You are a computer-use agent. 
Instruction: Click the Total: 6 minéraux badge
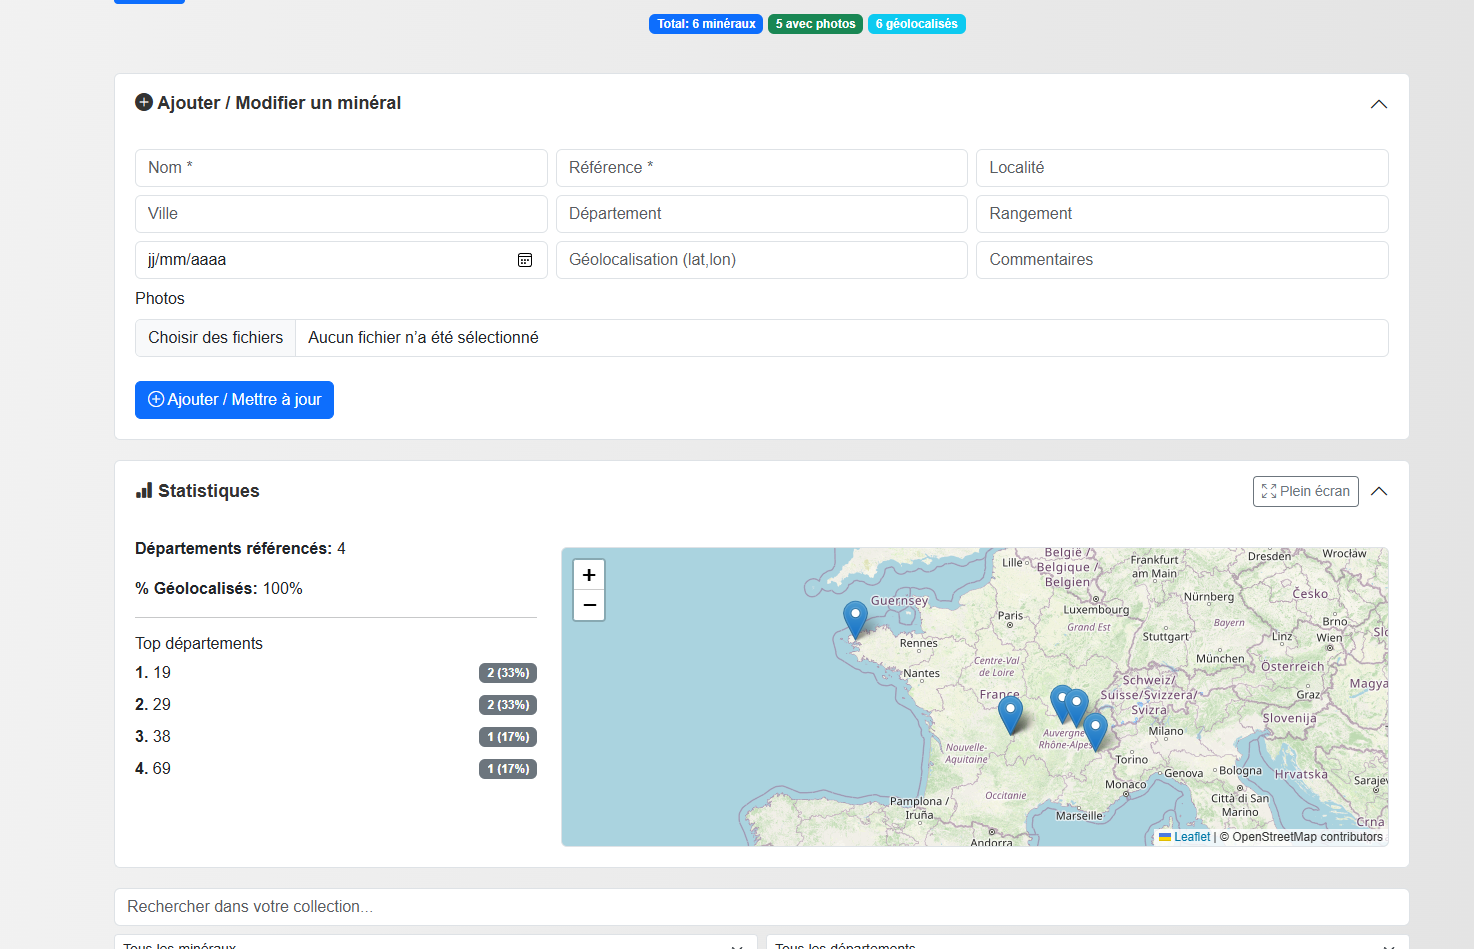pos(706,24)
